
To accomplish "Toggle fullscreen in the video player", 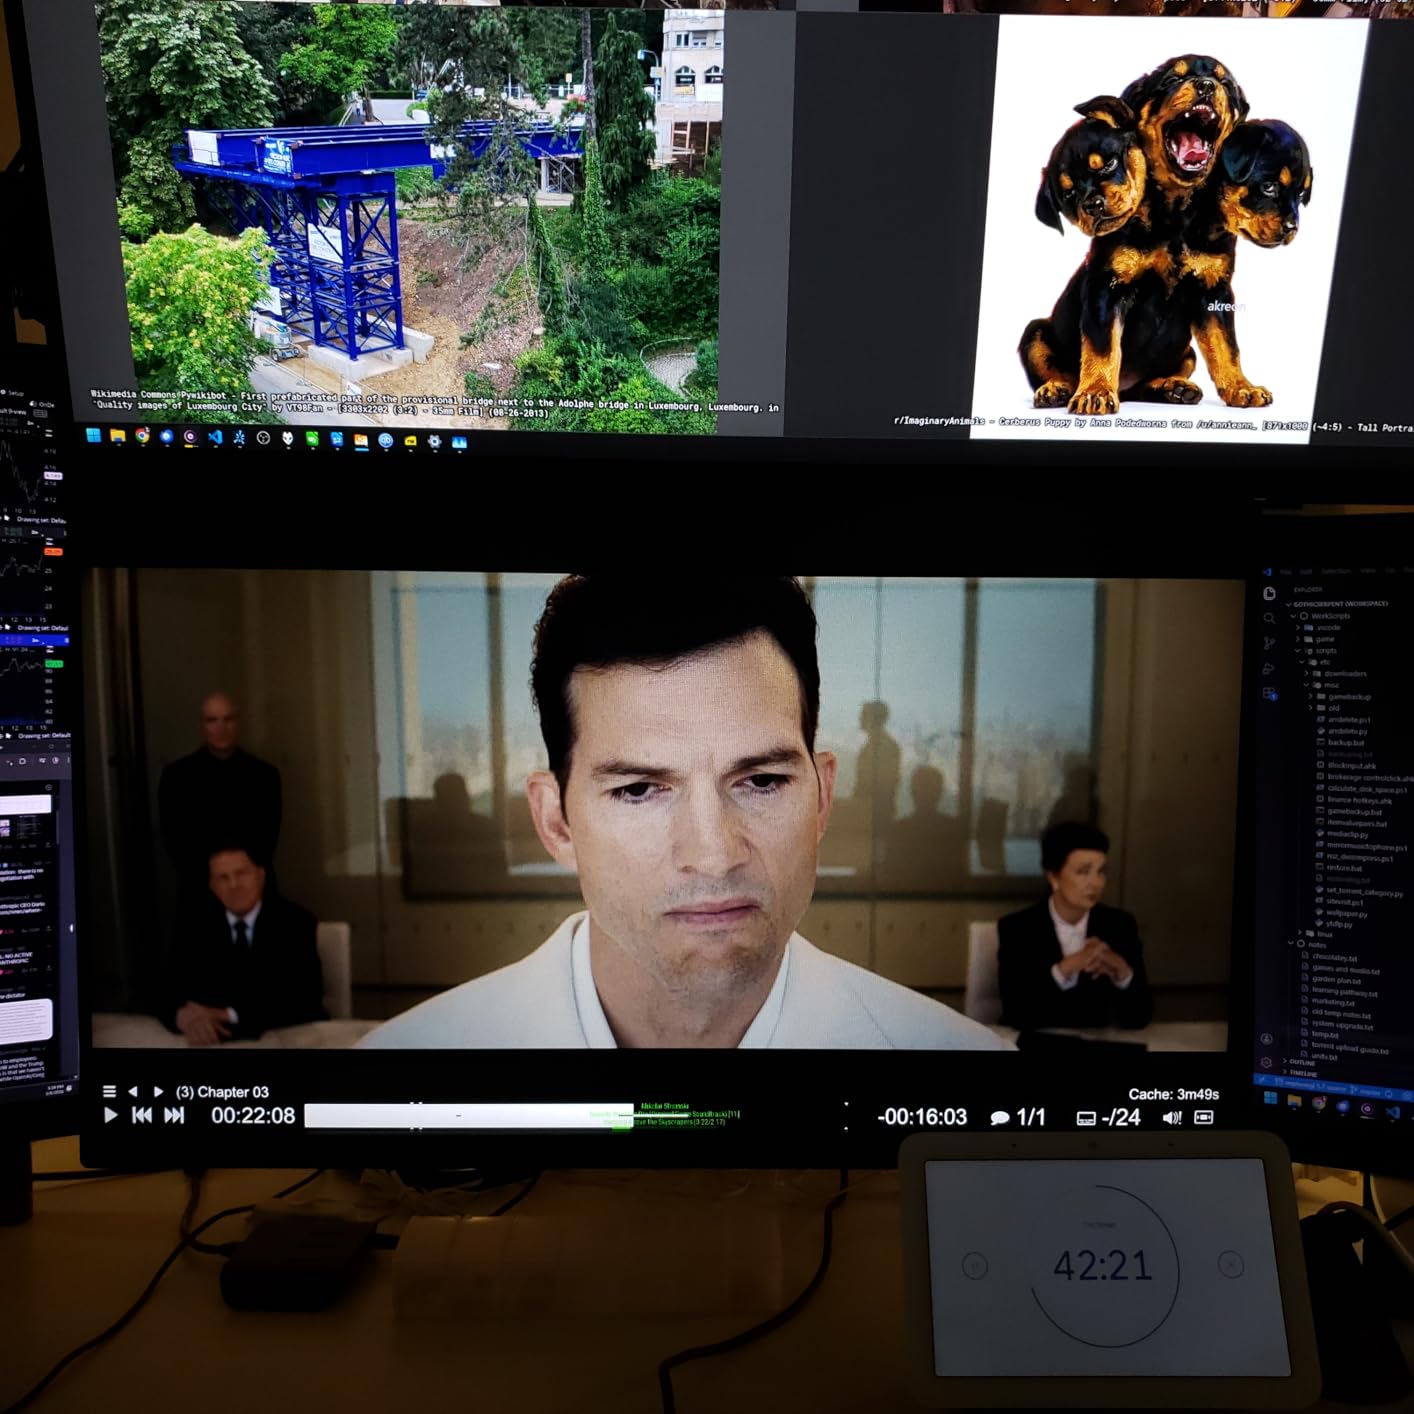I will pos(1204,1117).
